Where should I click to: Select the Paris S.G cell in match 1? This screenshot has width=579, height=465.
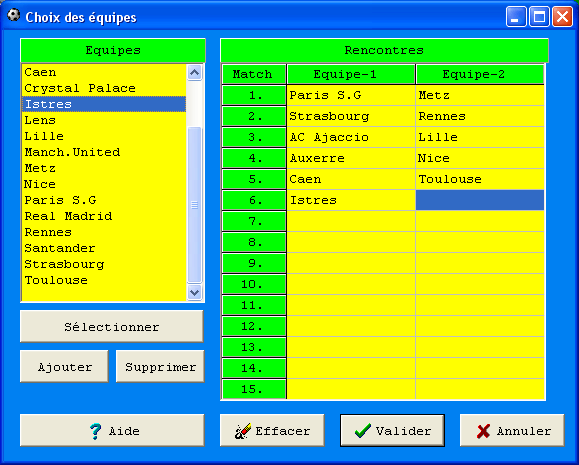point(351,95)
